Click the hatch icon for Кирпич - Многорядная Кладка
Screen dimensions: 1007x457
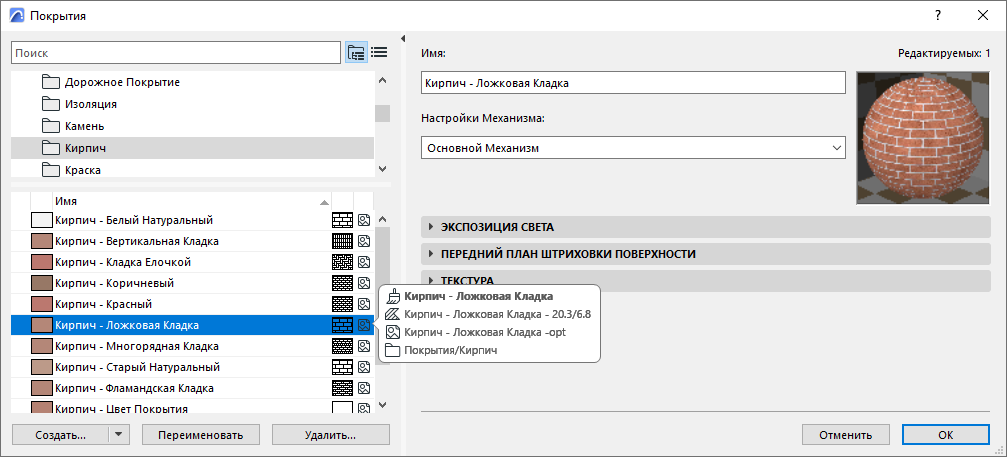[x=343, y=346]
